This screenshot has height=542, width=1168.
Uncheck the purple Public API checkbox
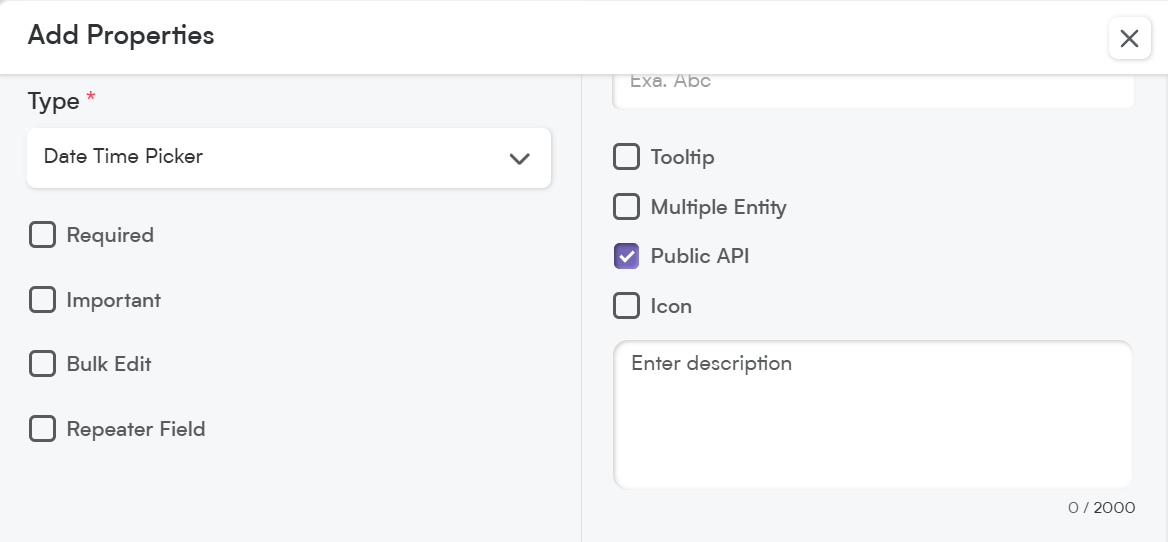pyautogui.click(x=626, y=256)
